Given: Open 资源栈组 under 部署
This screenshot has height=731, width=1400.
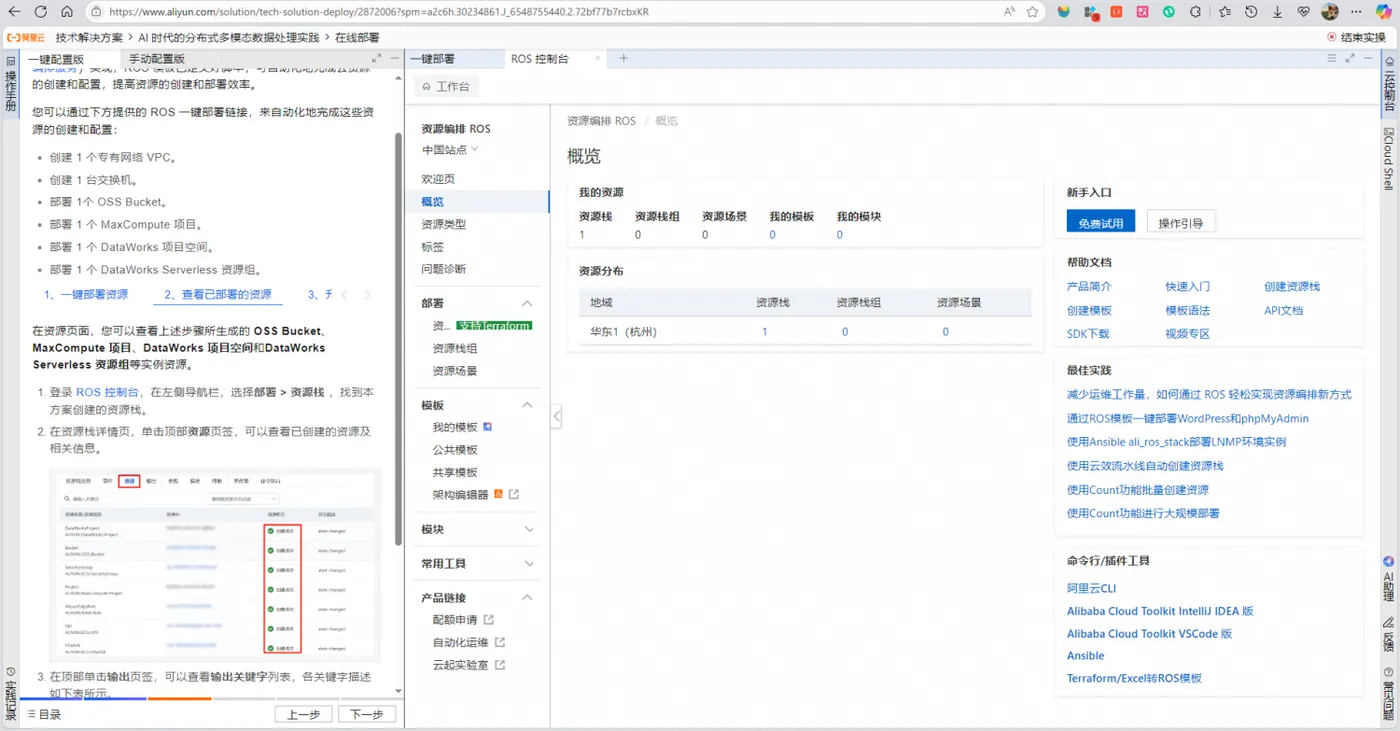Looking at the screenshot, I should [x=455, y=348].
